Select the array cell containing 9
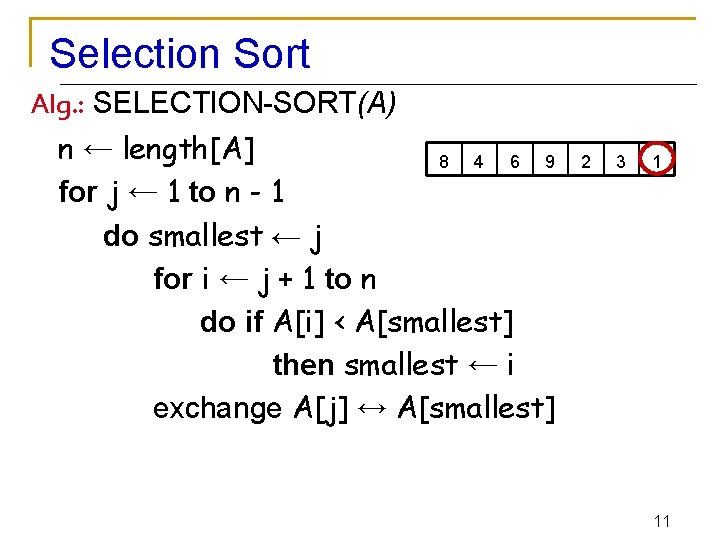The image size is (720, 540). (x=550, y=160)
